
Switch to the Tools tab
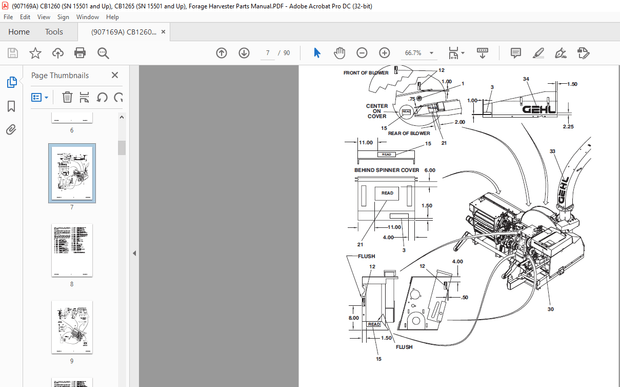54,32
